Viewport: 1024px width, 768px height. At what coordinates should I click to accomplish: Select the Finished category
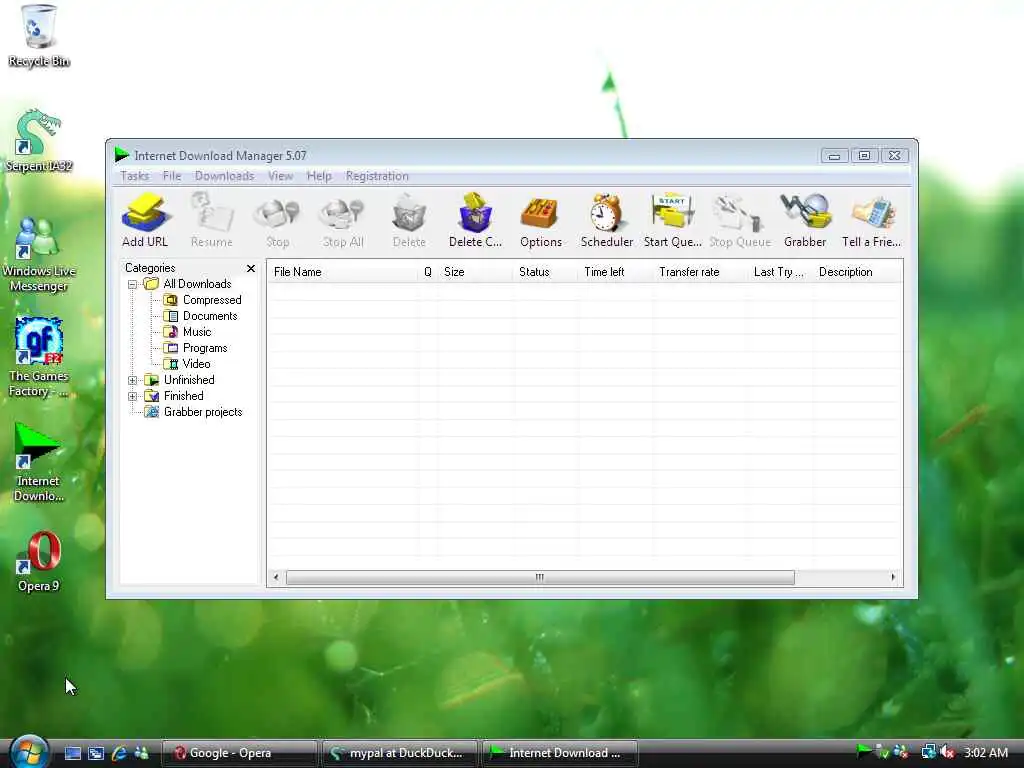pyautogui.click(x=183, y=396)
